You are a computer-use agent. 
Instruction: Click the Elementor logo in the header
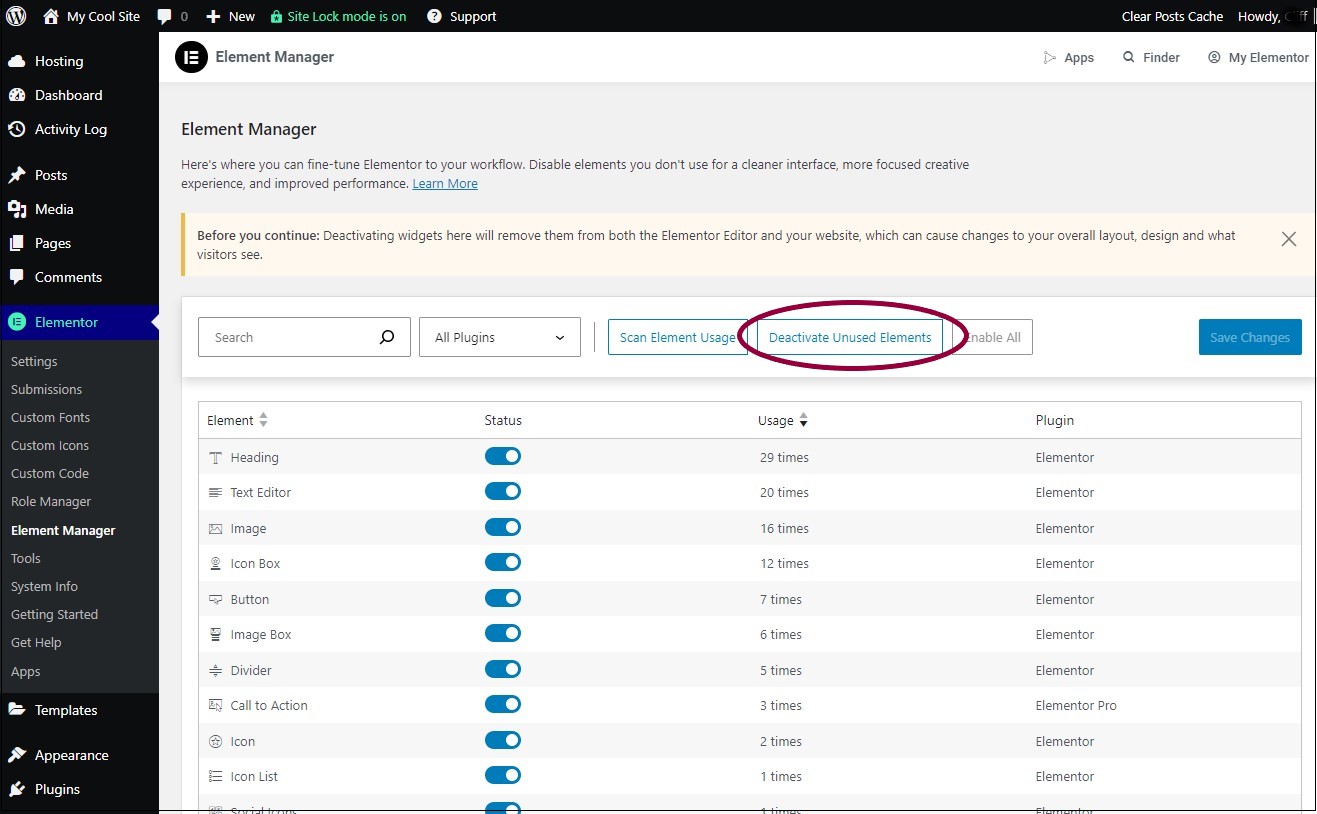point(191,57)
